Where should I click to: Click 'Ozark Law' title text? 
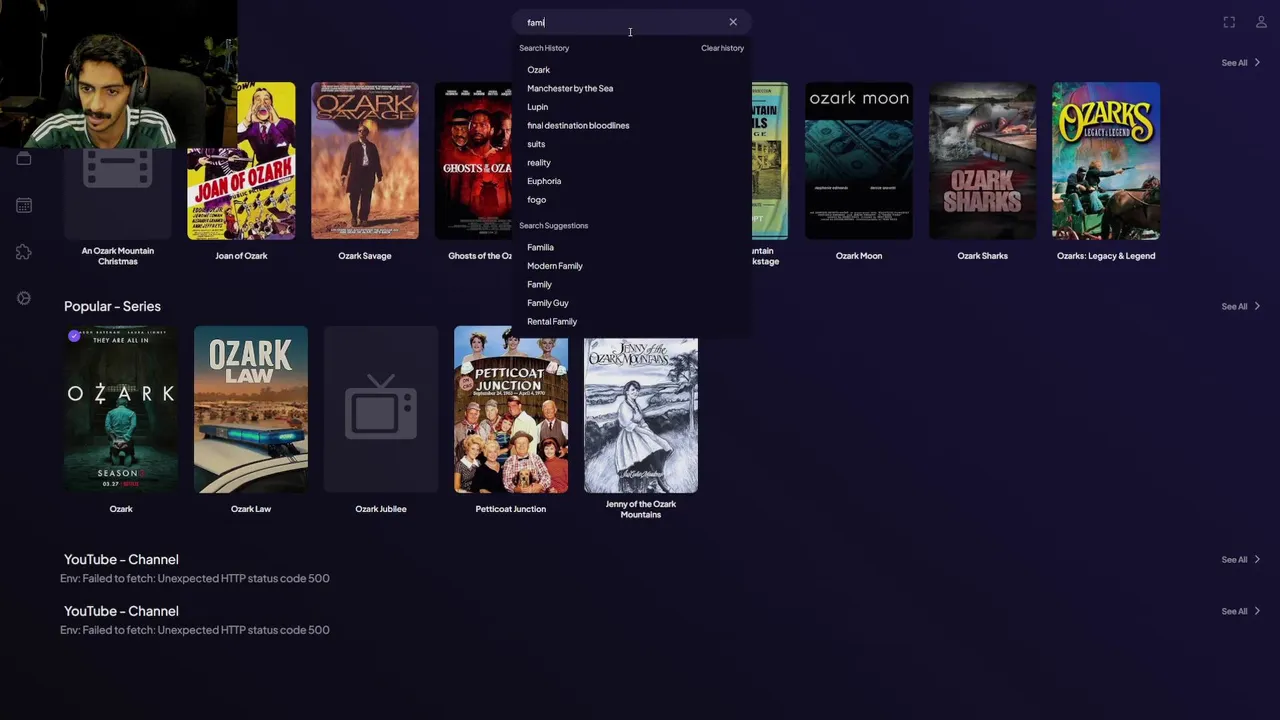point(251,509)
